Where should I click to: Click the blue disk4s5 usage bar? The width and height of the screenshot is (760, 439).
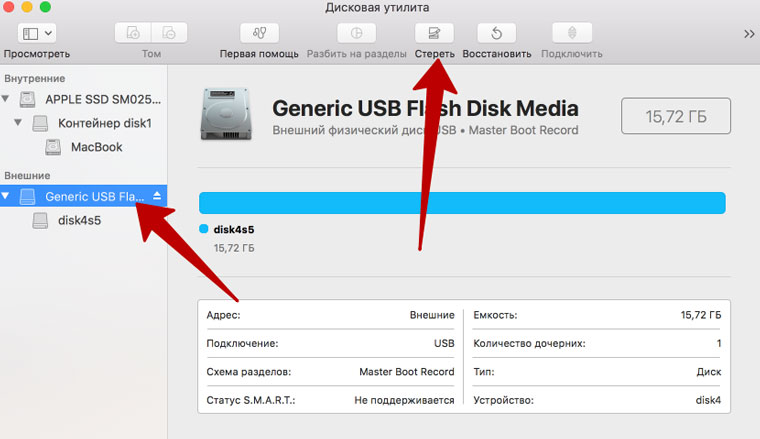pyautogui.click(x=462, y=202)
